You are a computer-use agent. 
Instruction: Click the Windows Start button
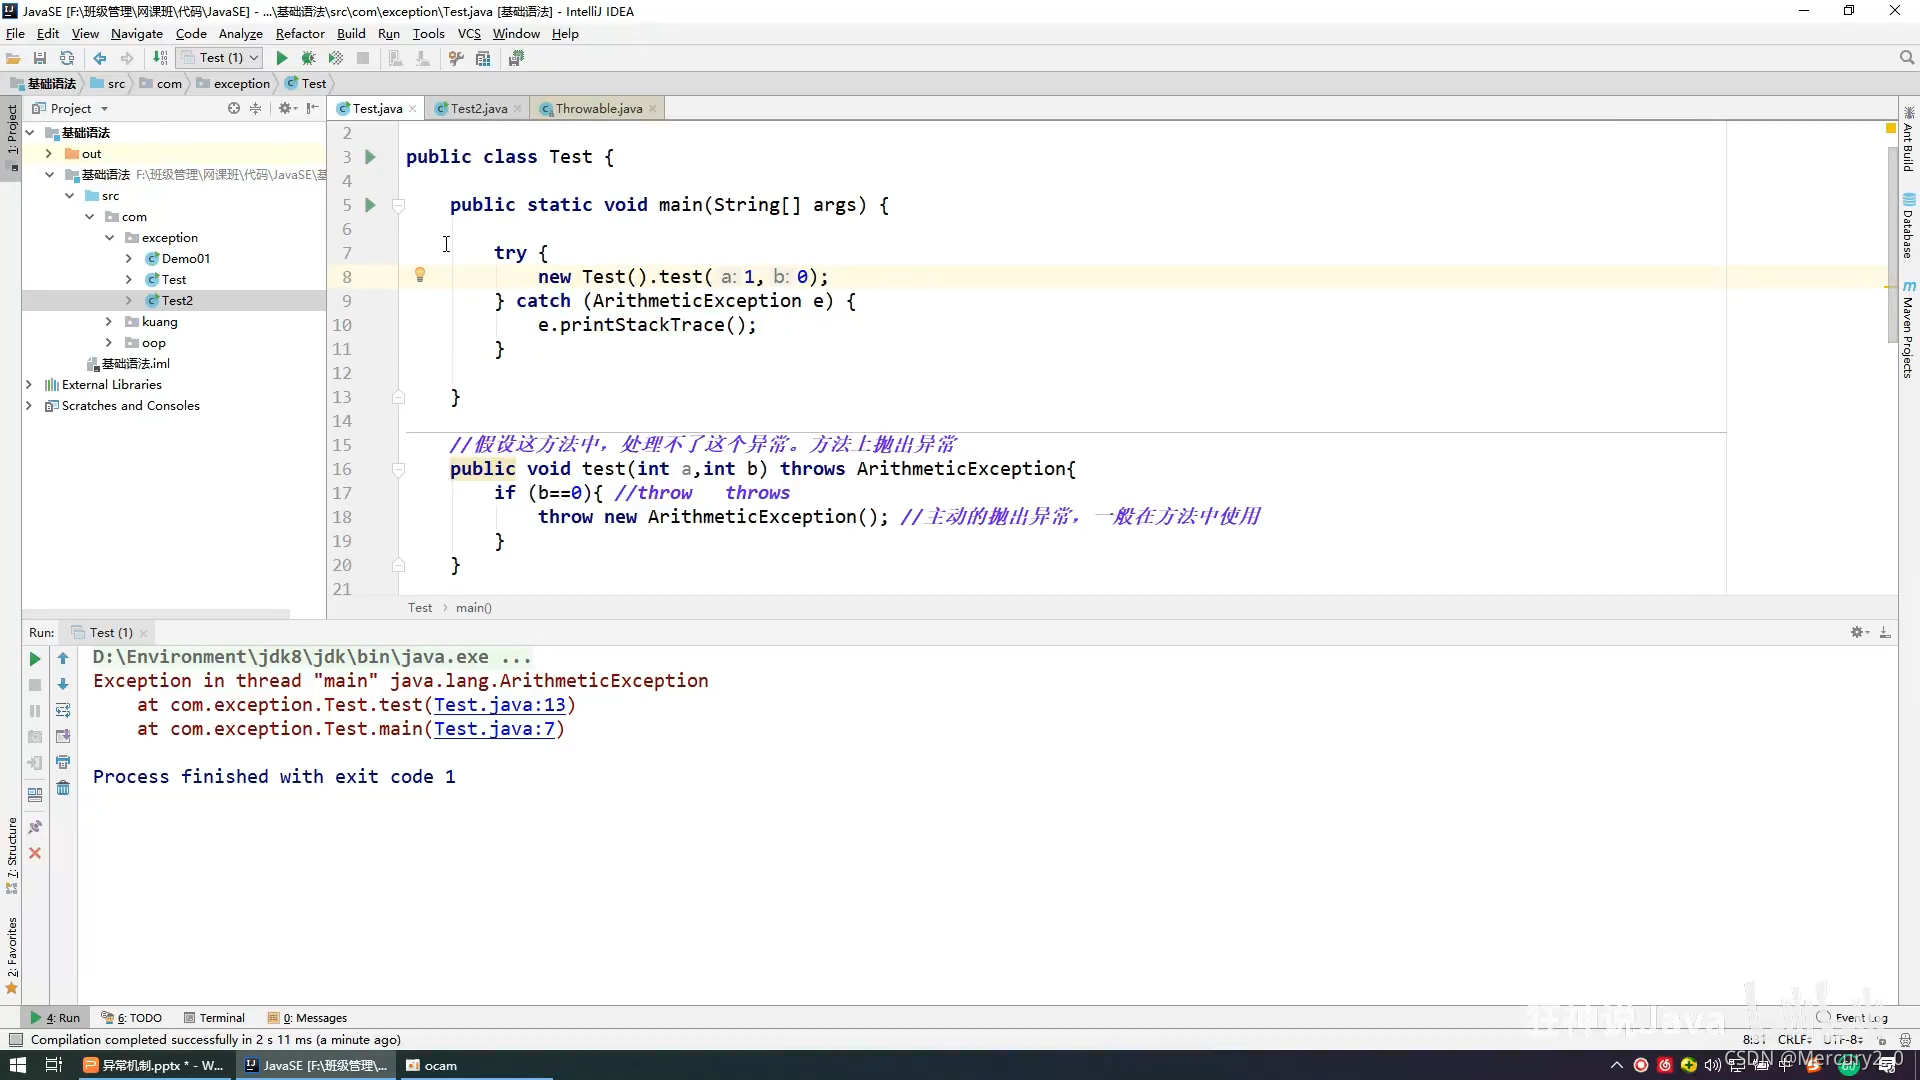[x=17, y=1065]
